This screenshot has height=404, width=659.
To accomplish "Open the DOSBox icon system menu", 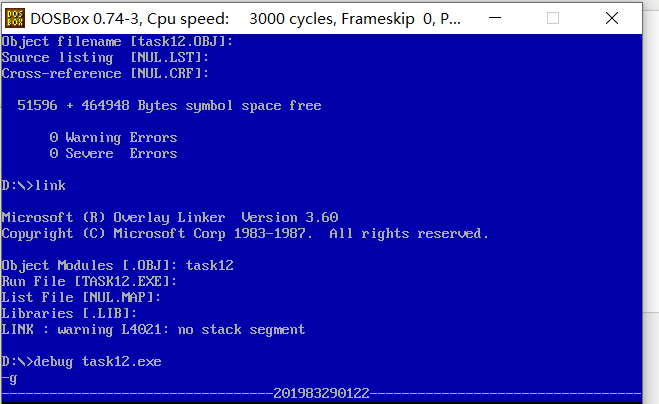I will pyautogui.click(x=15, y=18).
